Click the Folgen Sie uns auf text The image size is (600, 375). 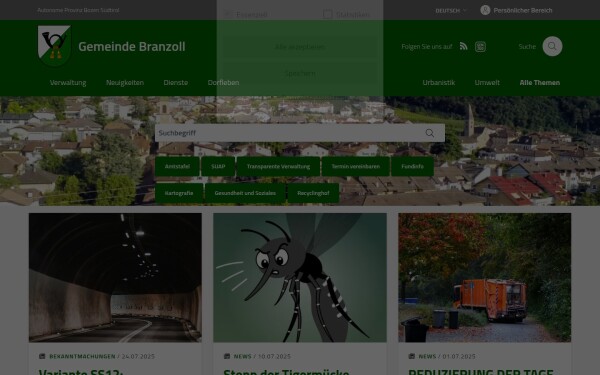click(427, 47)
